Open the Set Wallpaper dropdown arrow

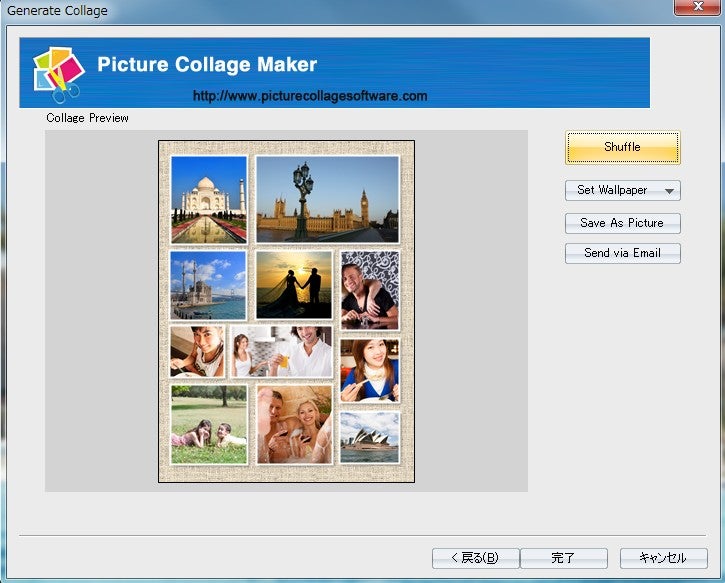669,190
